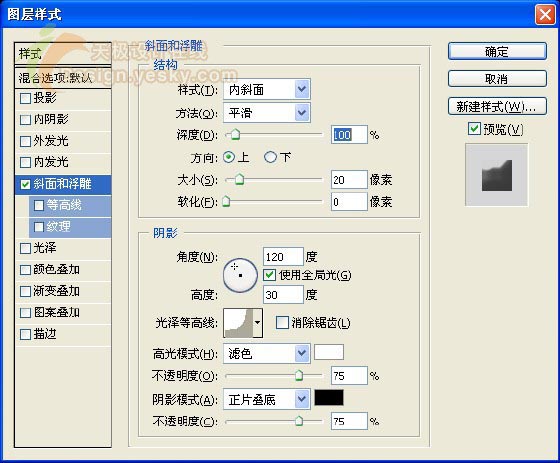This screenshot has height=463, width=560.
Task: Toggle the 使用全局光 global light checkbox
Action: pyautogui.click(x=269, y=275)
